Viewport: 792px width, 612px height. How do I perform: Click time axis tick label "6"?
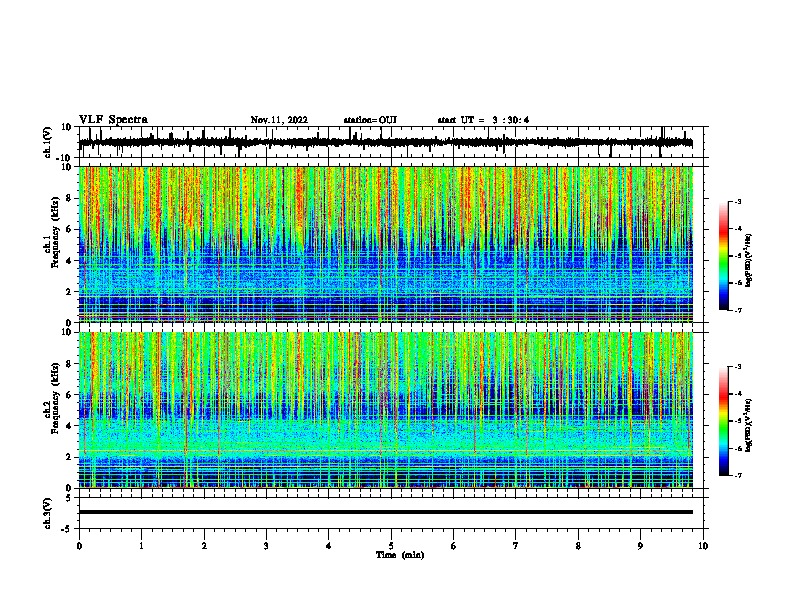454,546
